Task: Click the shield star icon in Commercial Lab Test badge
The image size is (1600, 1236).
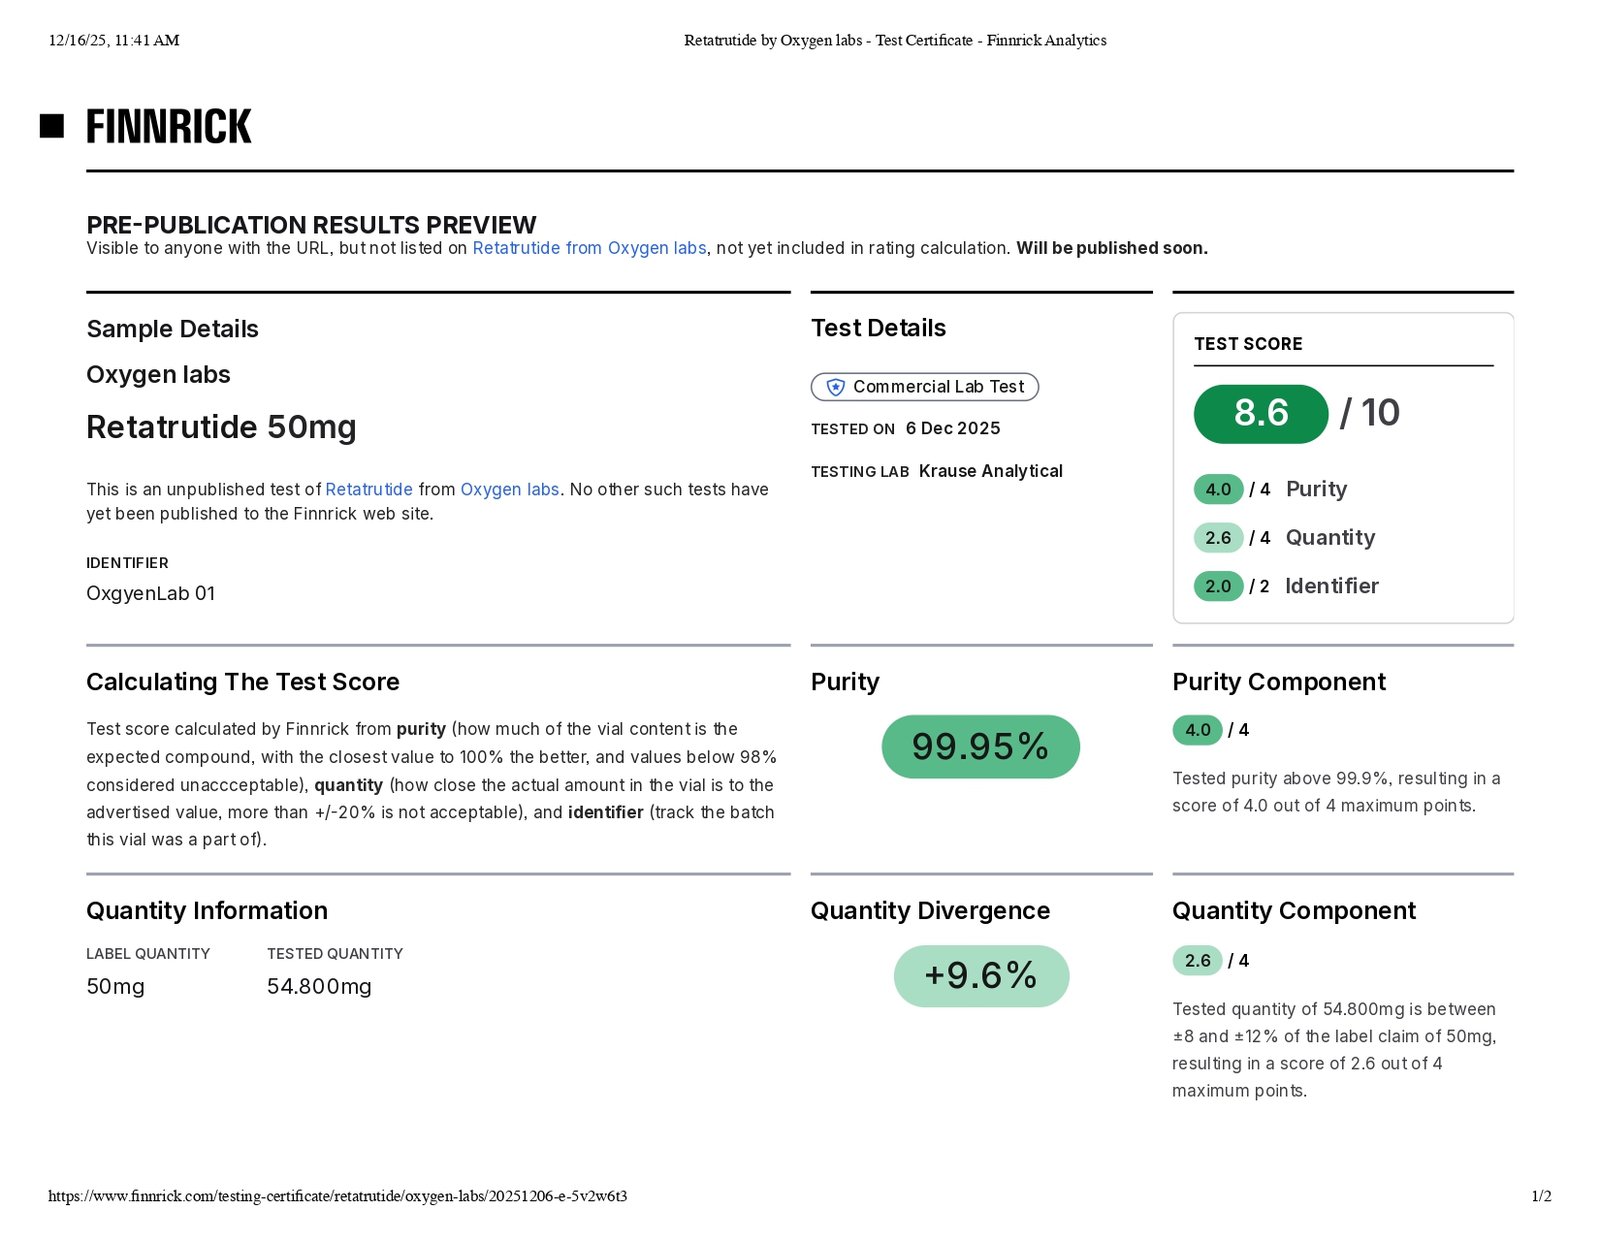Action: 835,387
